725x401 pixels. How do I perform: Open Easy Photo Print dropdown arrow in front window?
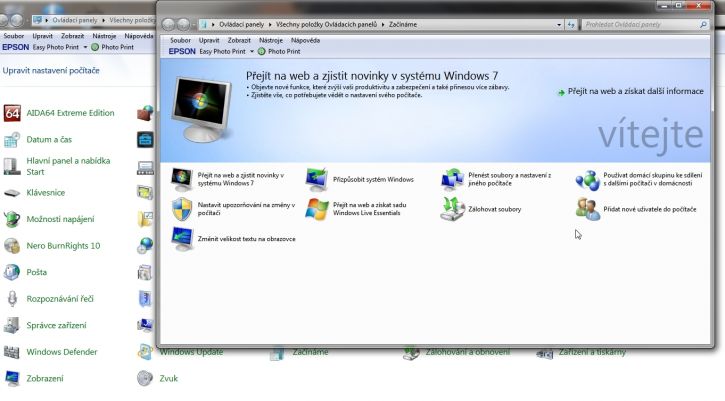[252, 51]
